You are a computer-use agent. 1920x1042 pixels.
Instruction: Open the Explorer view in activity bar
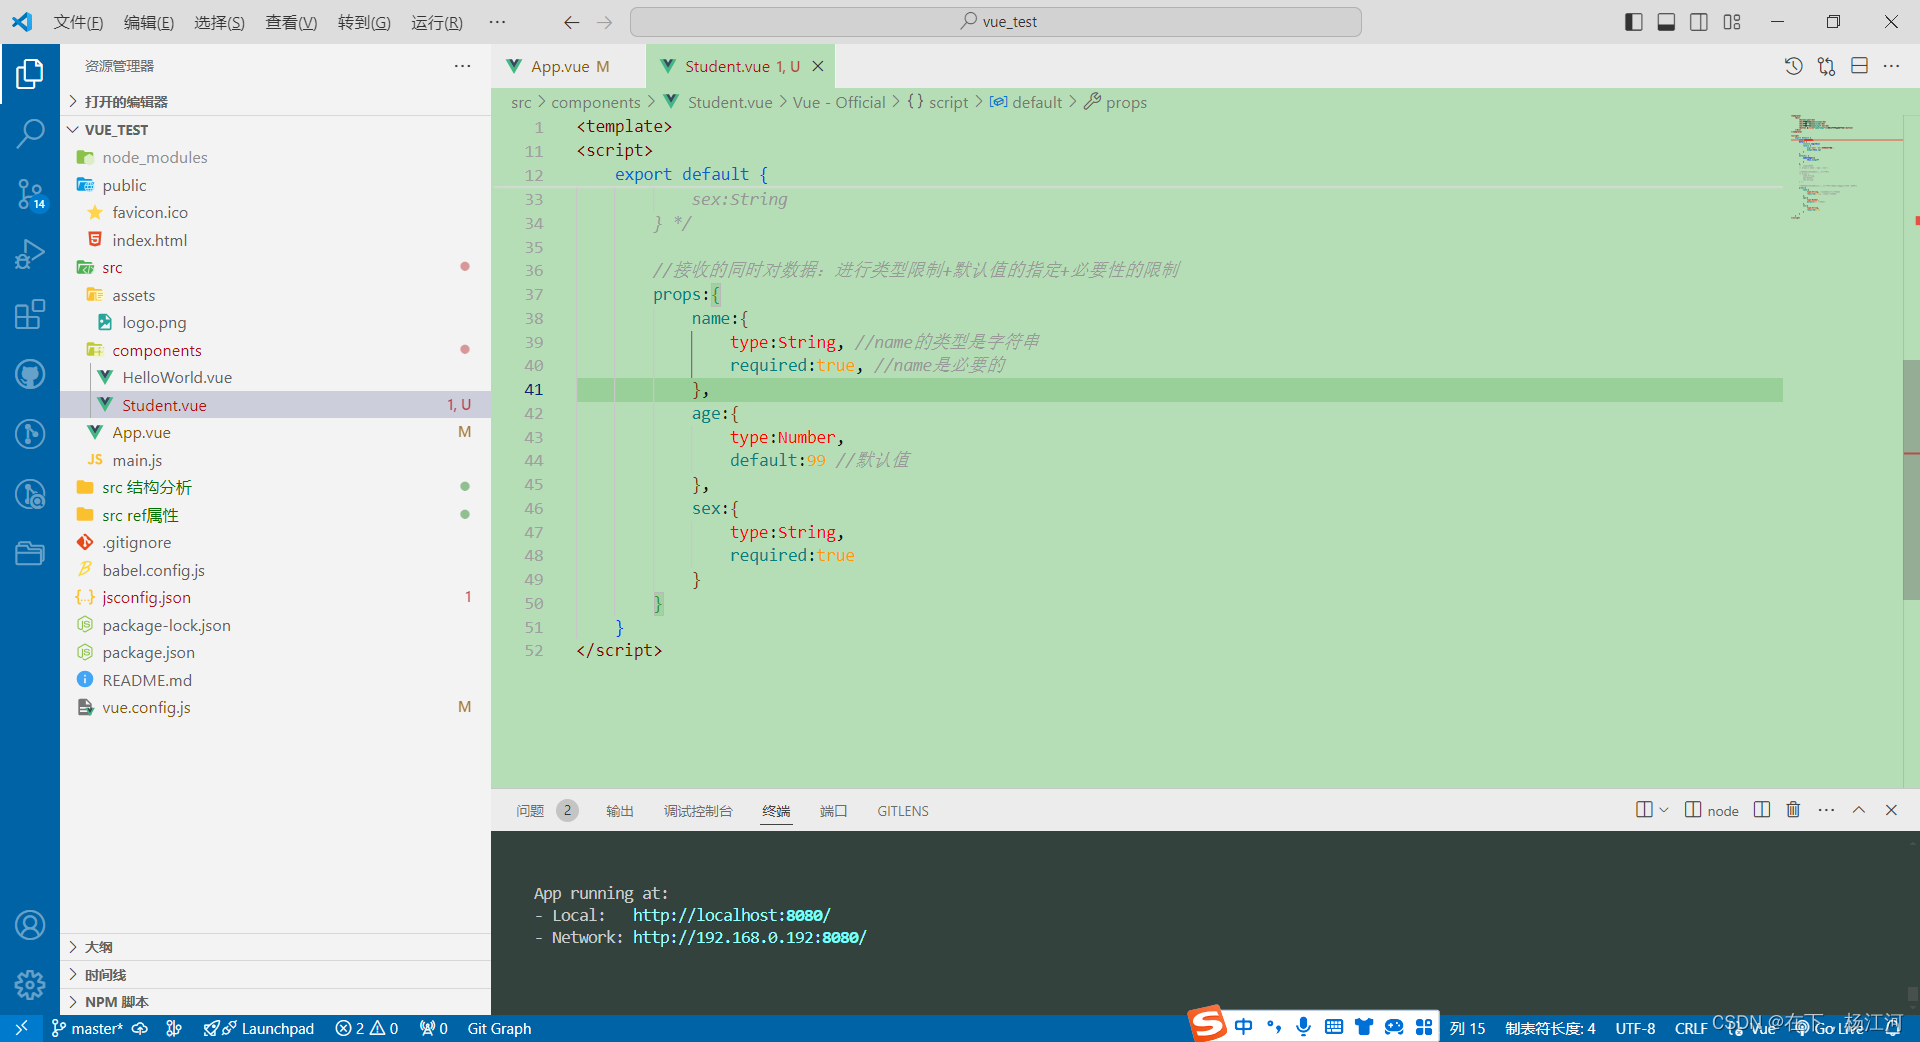click(x=30, y=74)
